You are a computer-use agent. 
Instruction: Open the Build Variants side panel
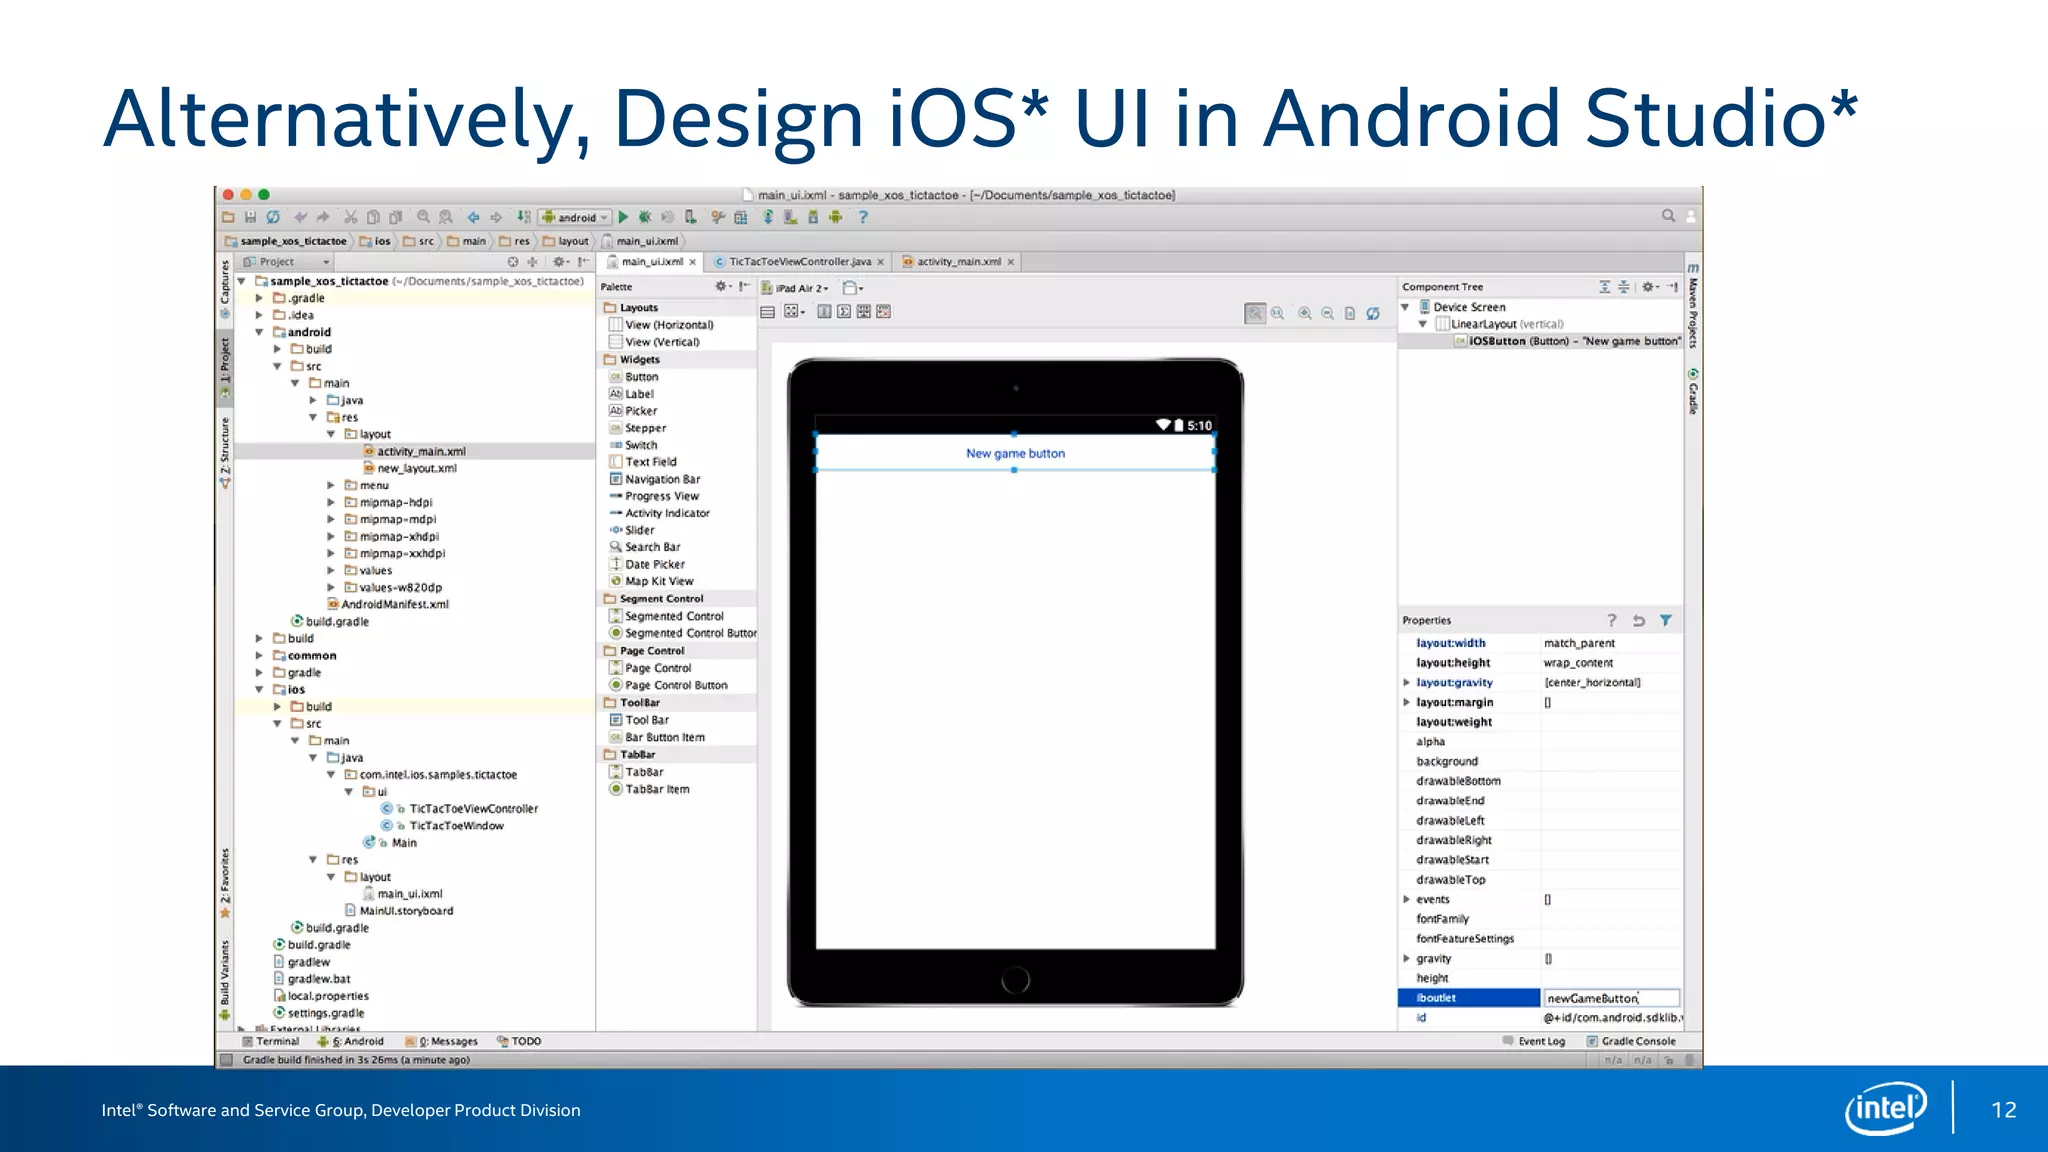pos(225,980)
